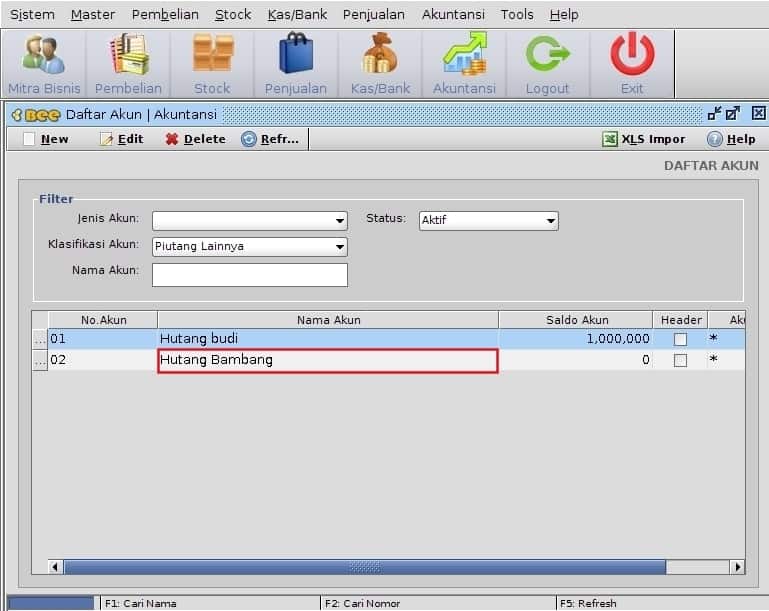Open the Klasifikasi Akun dropdown
This screenshot has height=611, width=769.
pos(250,247)
